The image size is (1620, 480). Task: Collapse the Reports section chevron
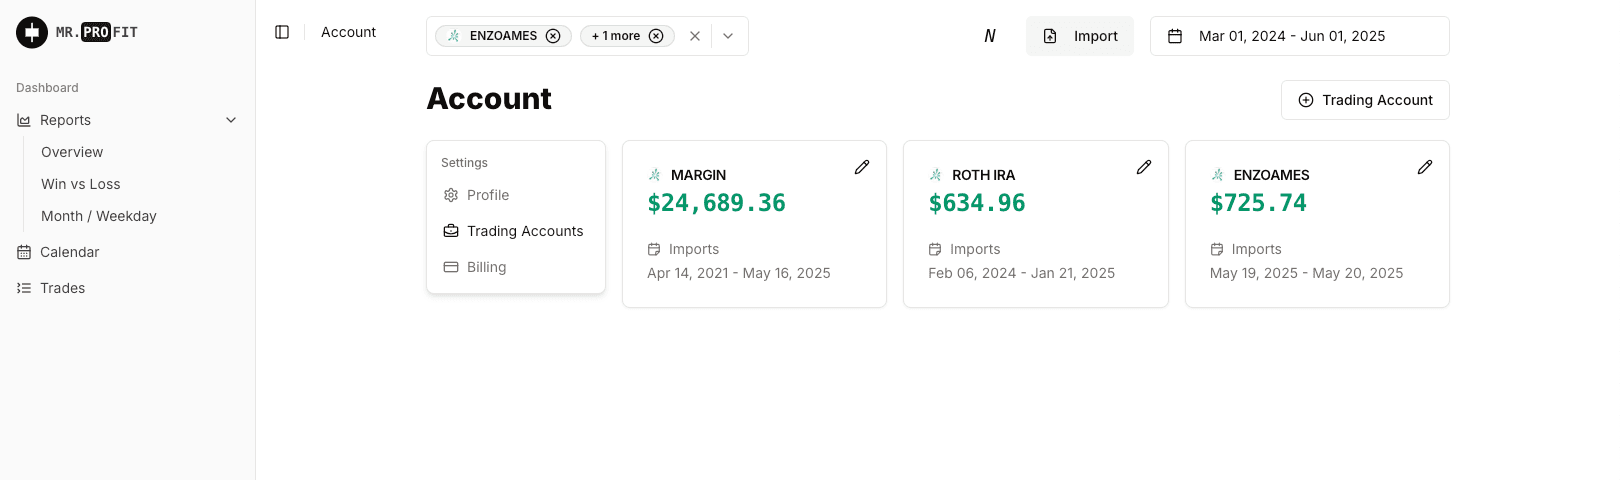[231, 120]
